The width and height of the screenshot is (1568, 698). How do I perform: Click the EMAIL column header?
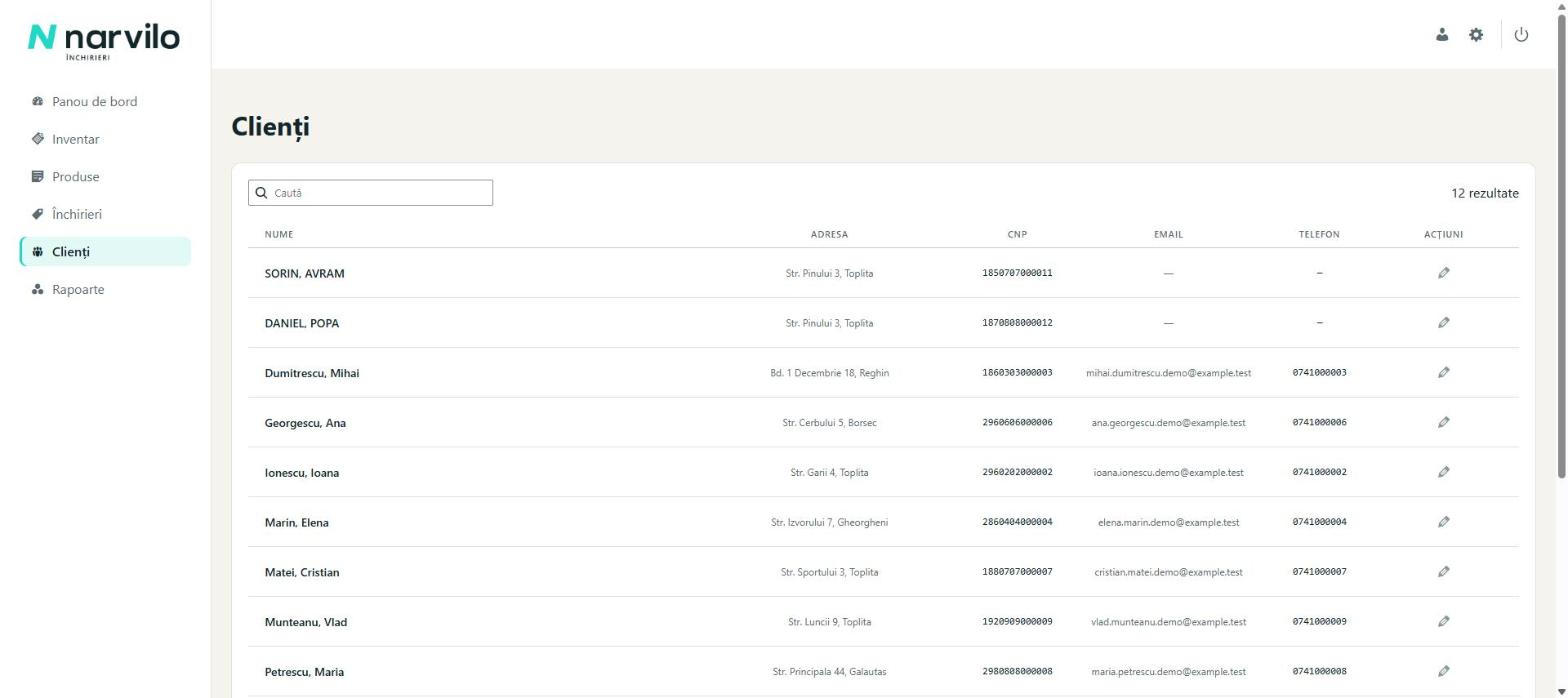pos(1168,234)
